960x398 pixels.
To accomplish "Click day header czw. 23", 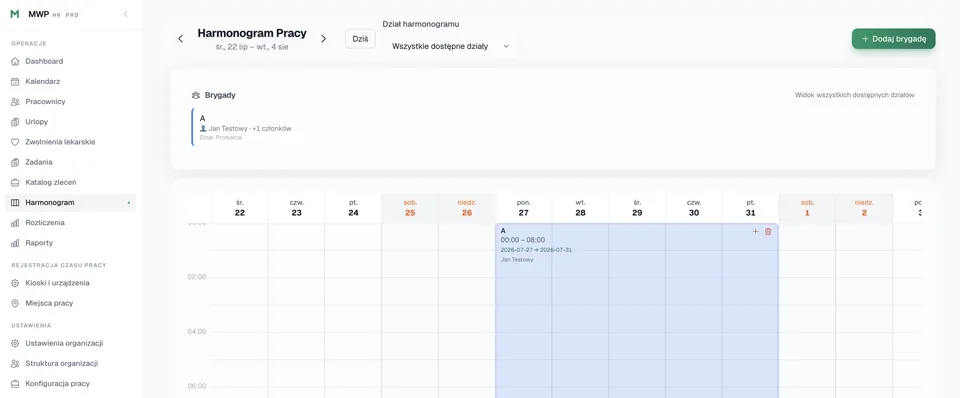I will point(296,208).
